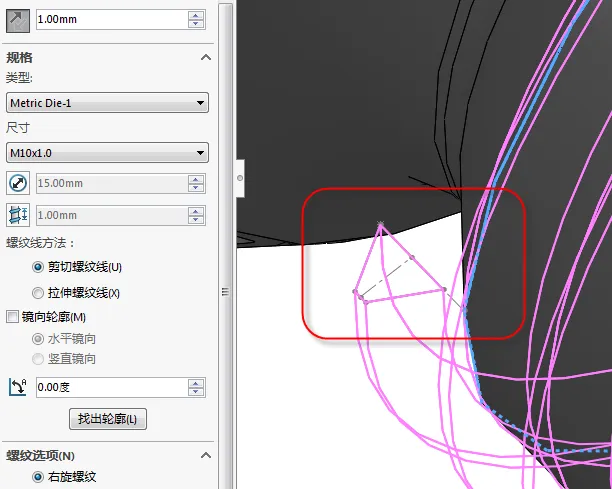Select 右旋螺纹 radio option
Screen dimensions: 612x489
click(38, 477)
